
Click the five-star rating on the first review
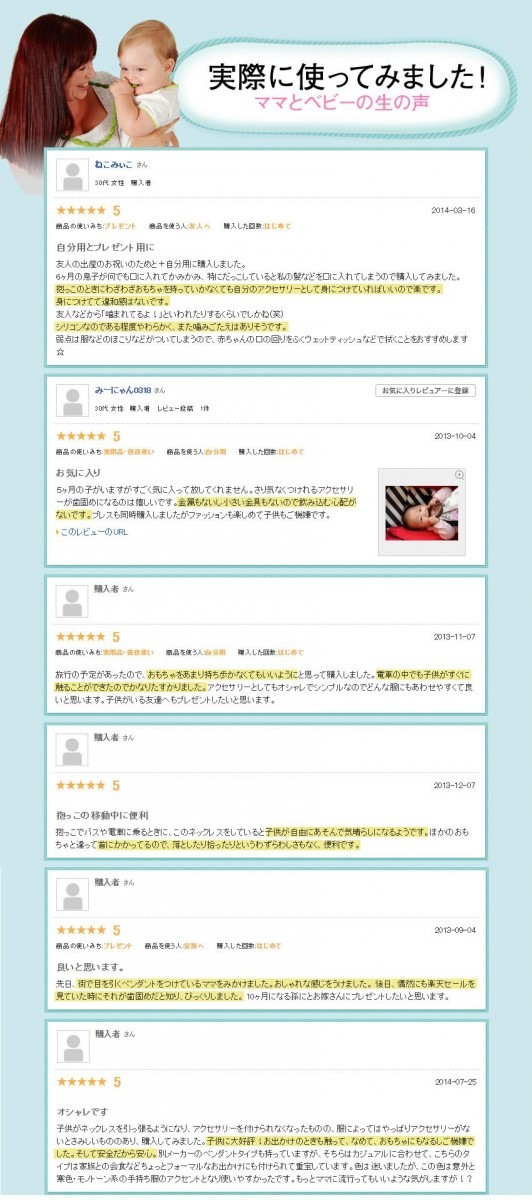click(81, 211)
